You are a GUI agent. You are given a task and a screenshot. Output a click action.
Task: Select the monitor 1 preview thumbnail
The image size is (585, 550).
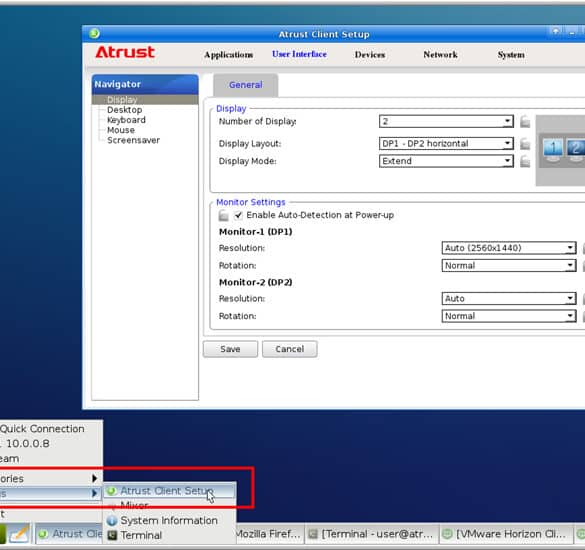point(553,149)
